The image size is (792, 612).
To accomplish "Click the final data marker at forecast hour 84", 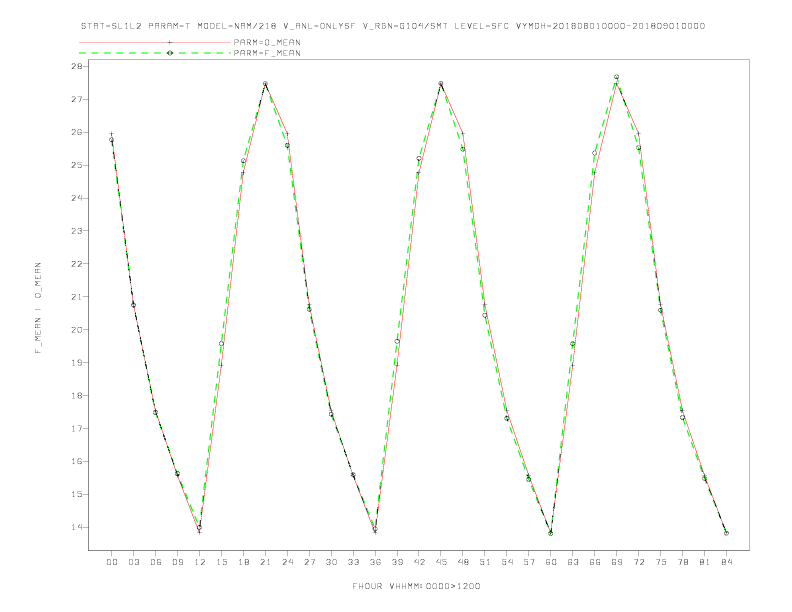I will click(x=726, y=533).
